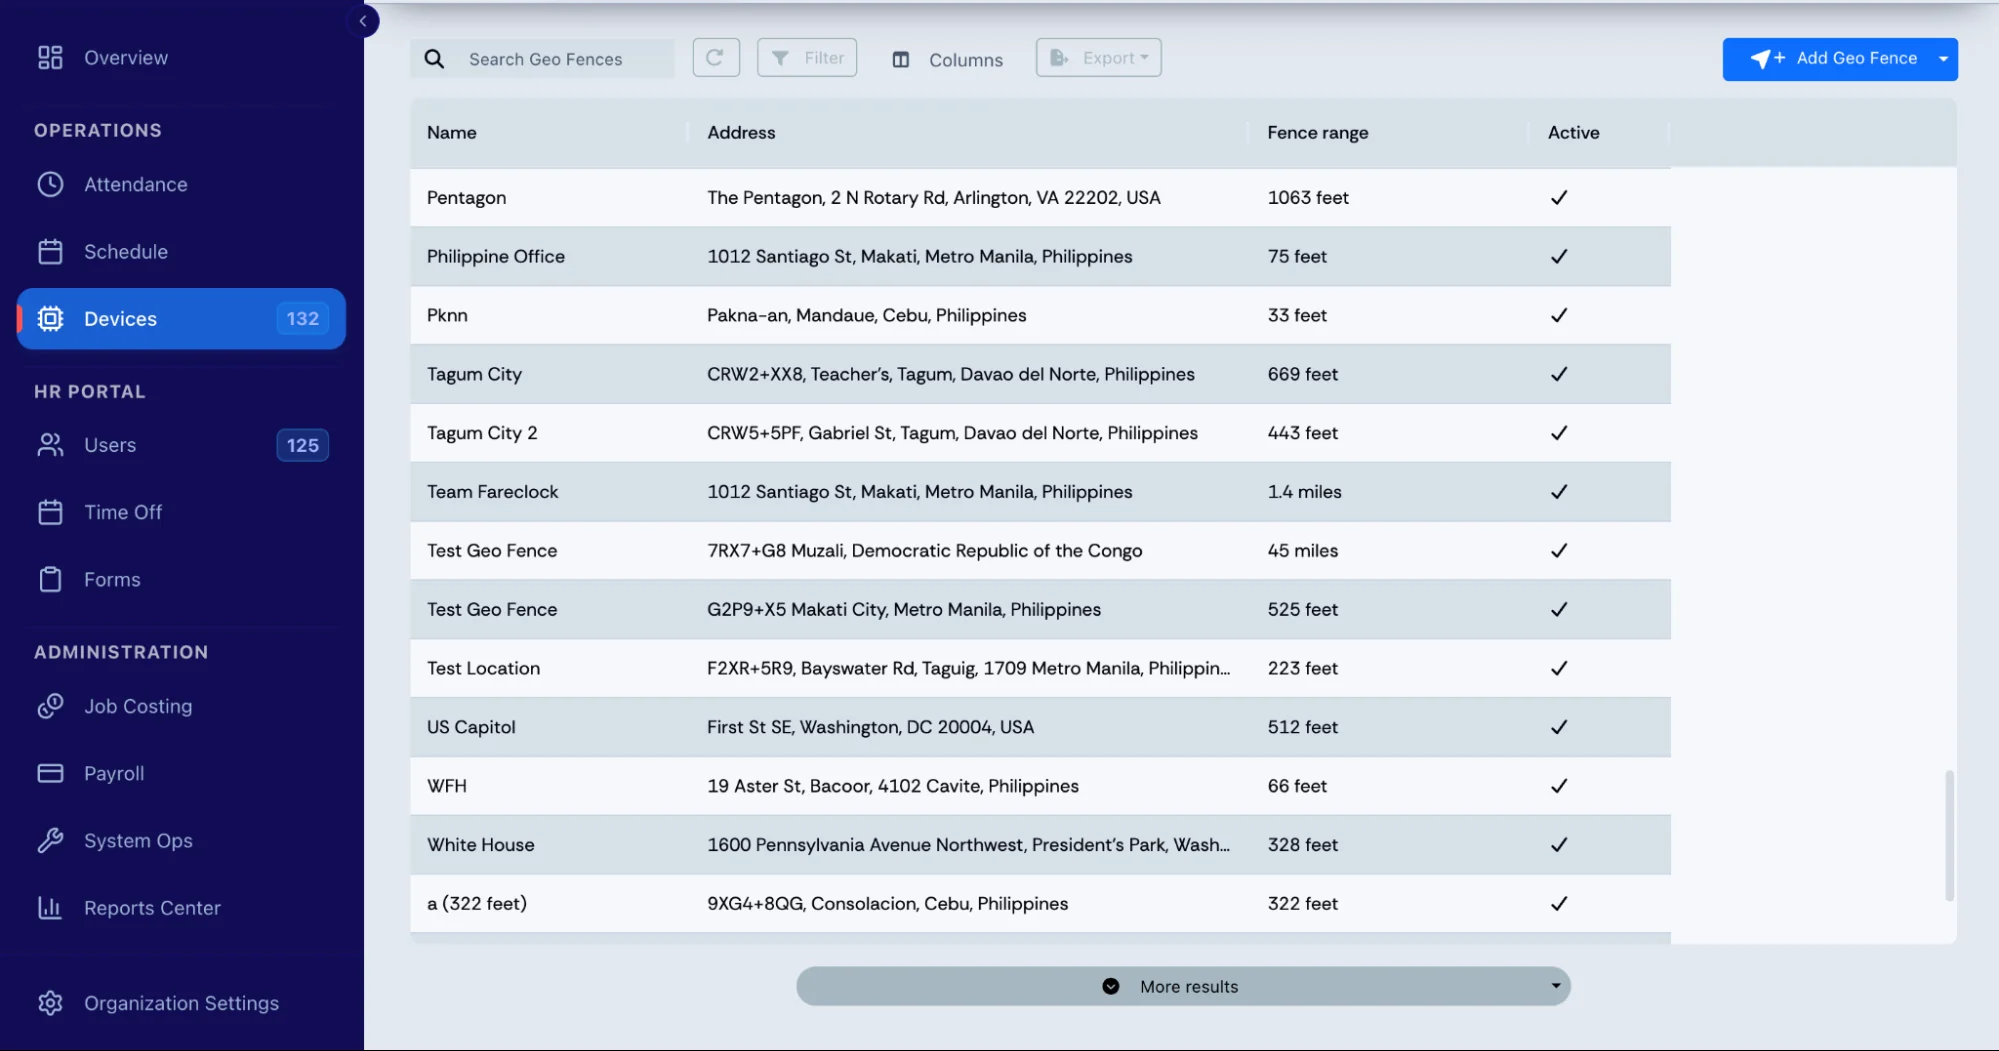Viewport: 1999px width, 1051px height.
Task: Click the Devices chip icon
Action: (50, 319)
